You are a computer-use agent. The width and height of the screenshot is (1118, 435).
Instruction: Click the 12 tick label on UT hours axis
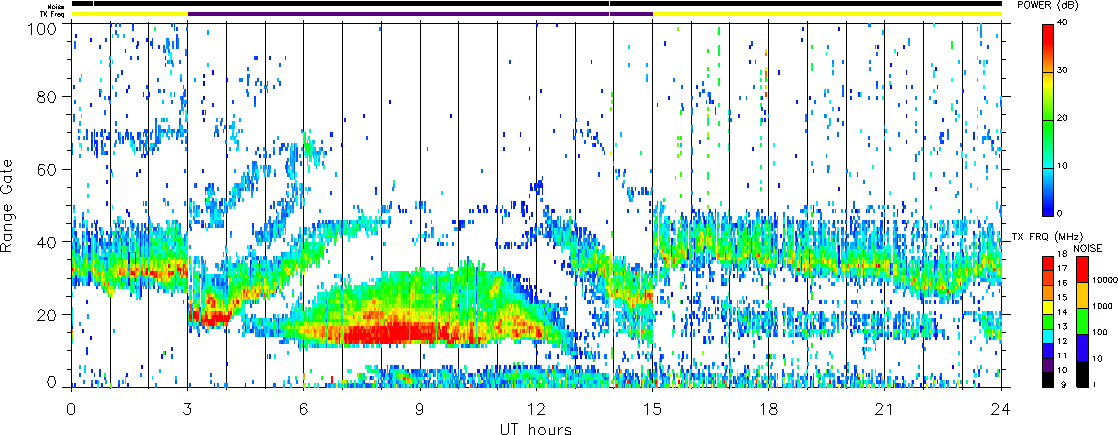pos(536,409)
